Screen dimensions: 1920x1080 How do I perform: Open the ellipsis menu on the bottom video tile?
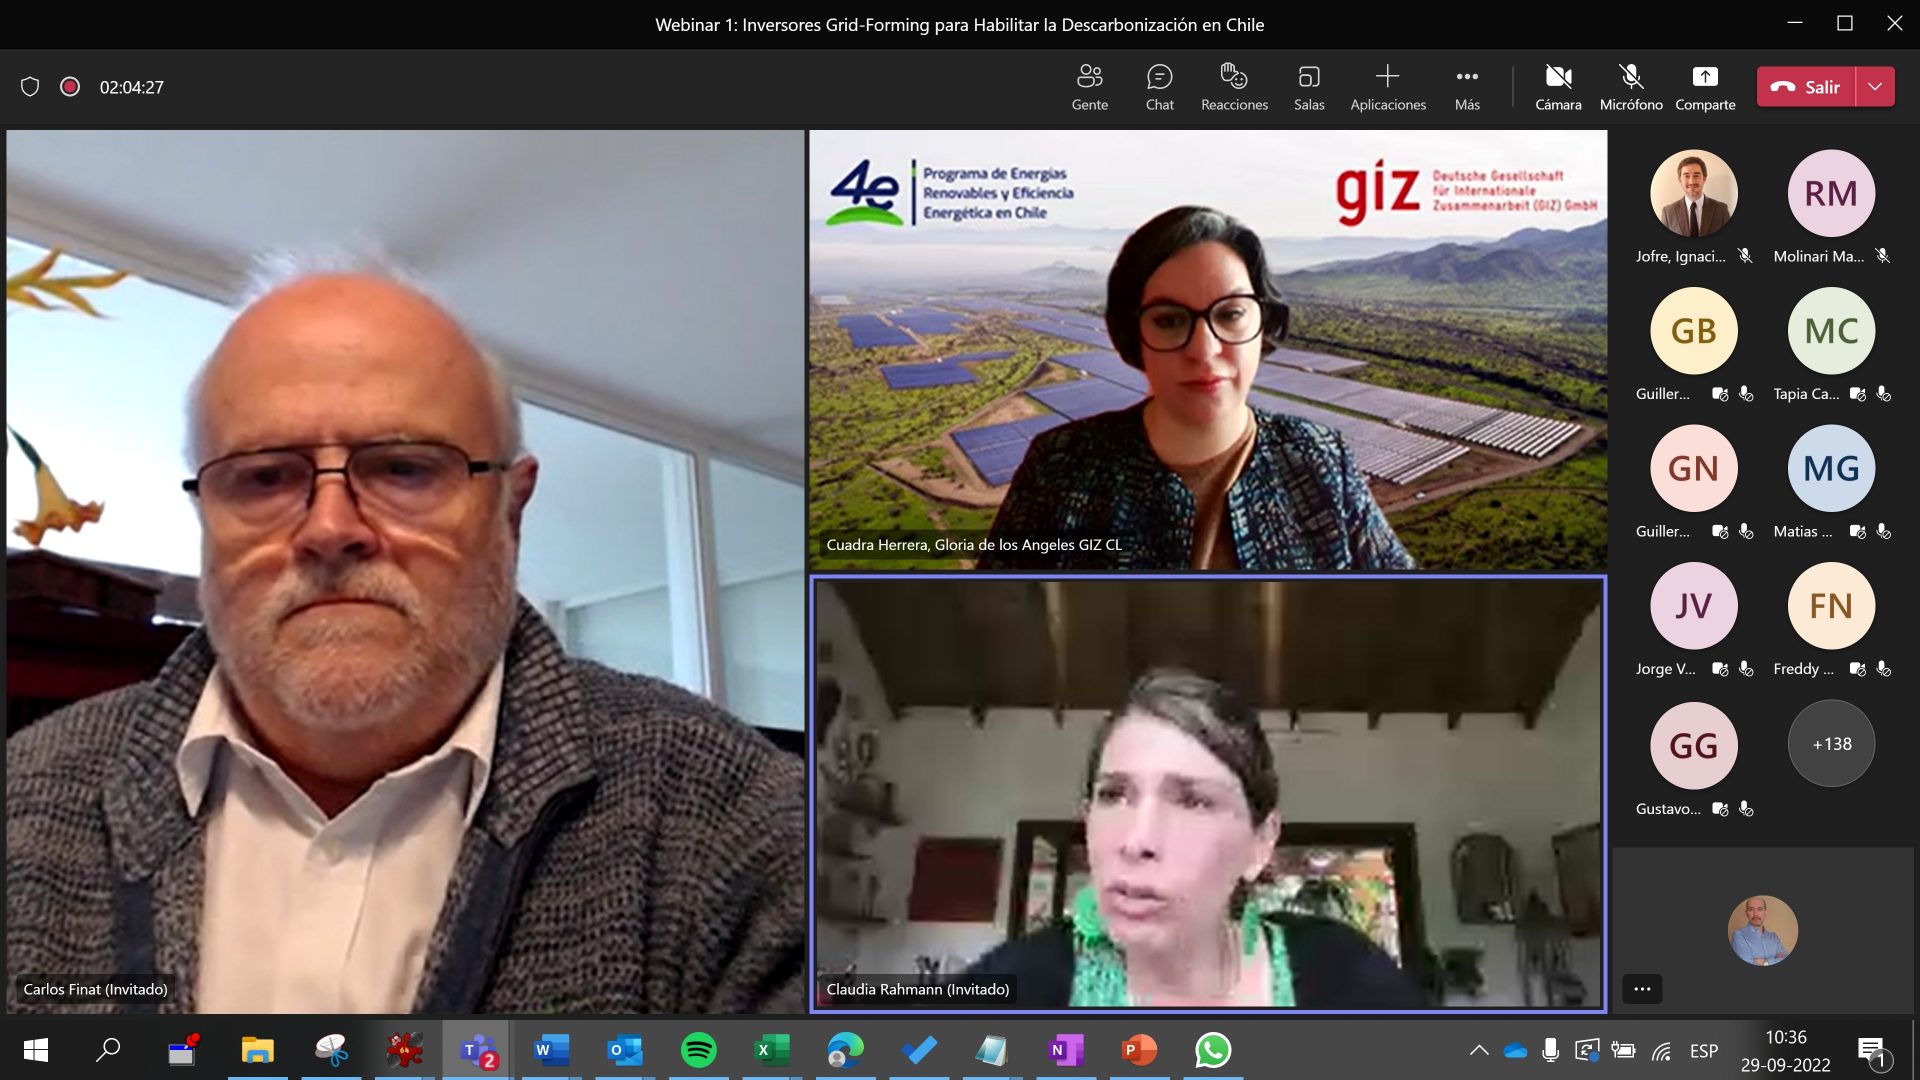(1643, 989)
